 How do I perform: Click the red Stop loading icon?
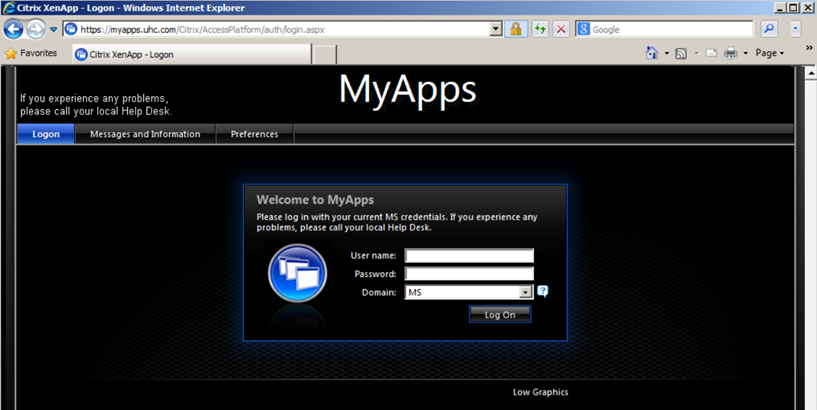[561, 29]
